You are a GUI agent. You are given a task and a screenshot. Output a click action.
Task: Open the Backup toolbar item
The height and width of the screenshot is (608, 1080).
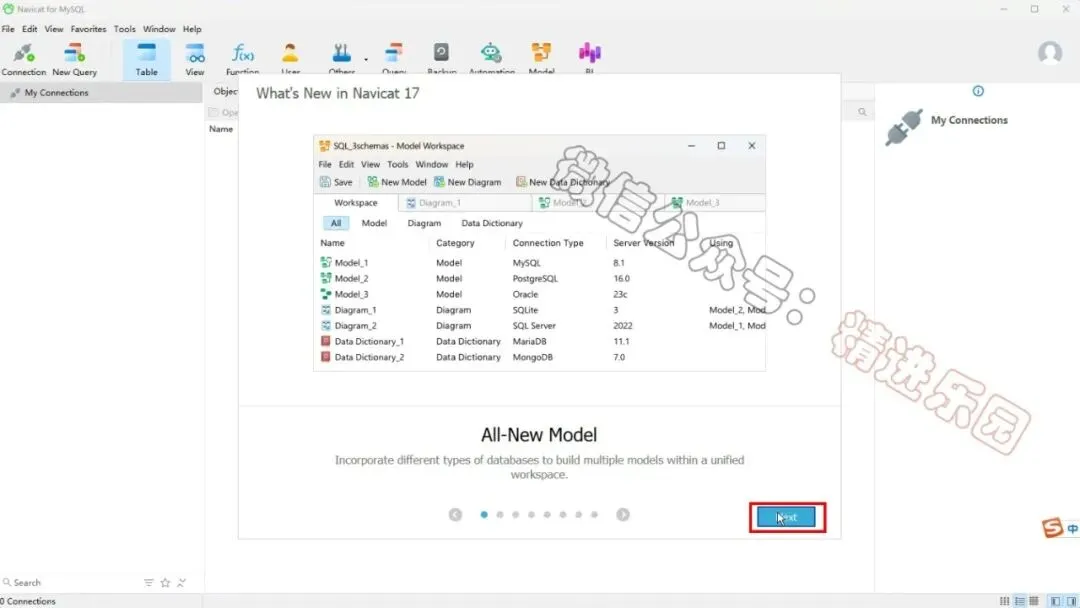pyautogui.click(x=442, y=59)
